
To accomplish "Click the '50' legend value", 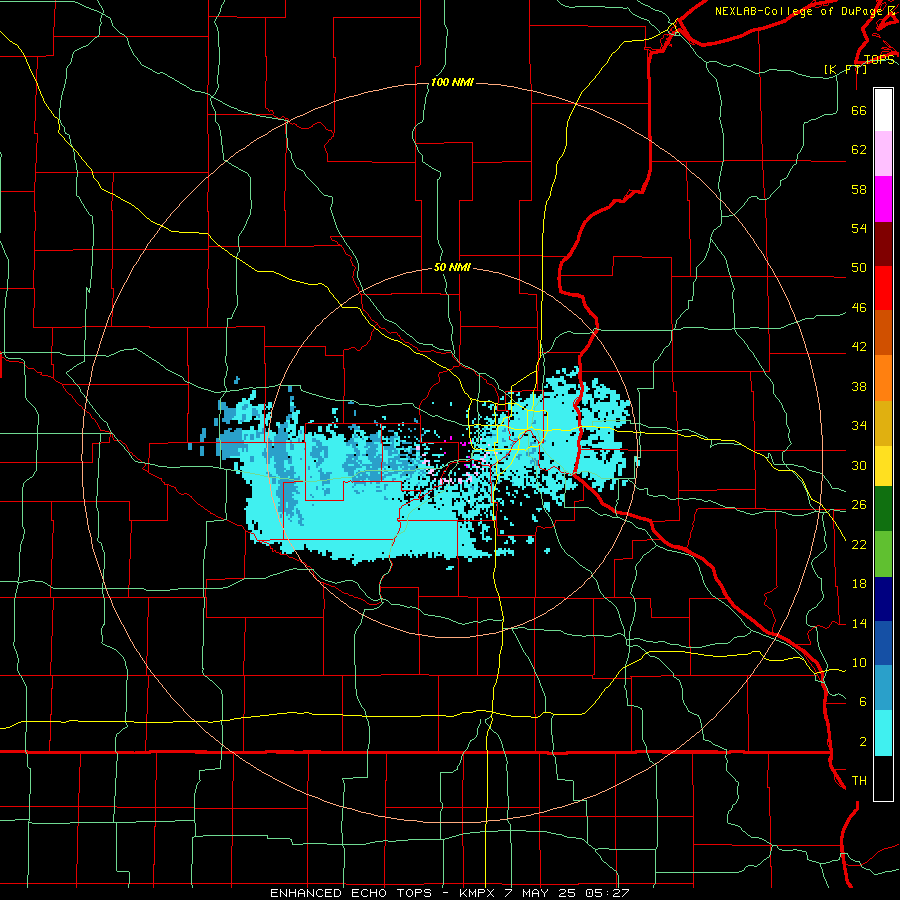I will [x=859, y=268].
